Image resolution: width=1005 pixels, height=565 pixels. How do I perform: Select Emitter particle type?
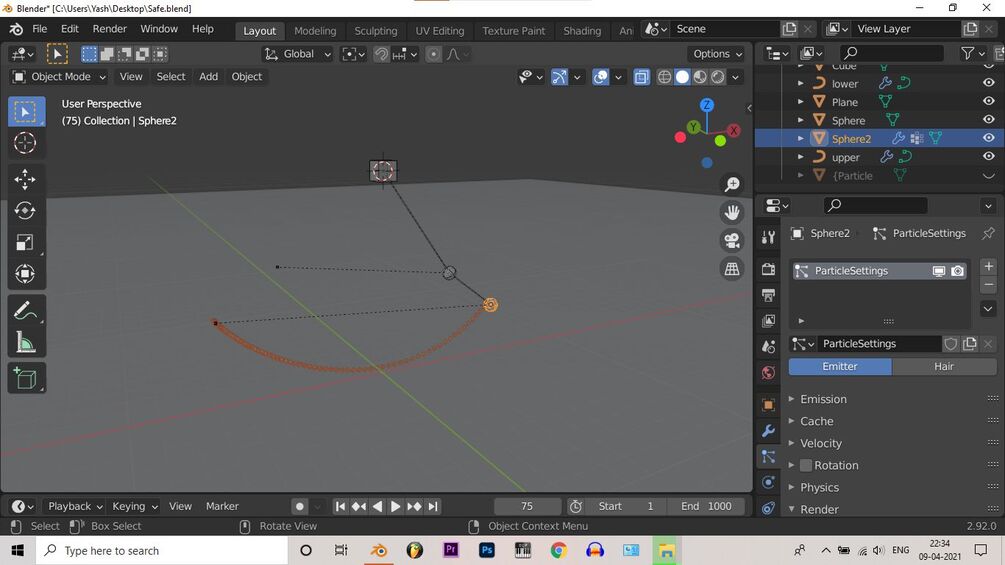coord(840,366)
